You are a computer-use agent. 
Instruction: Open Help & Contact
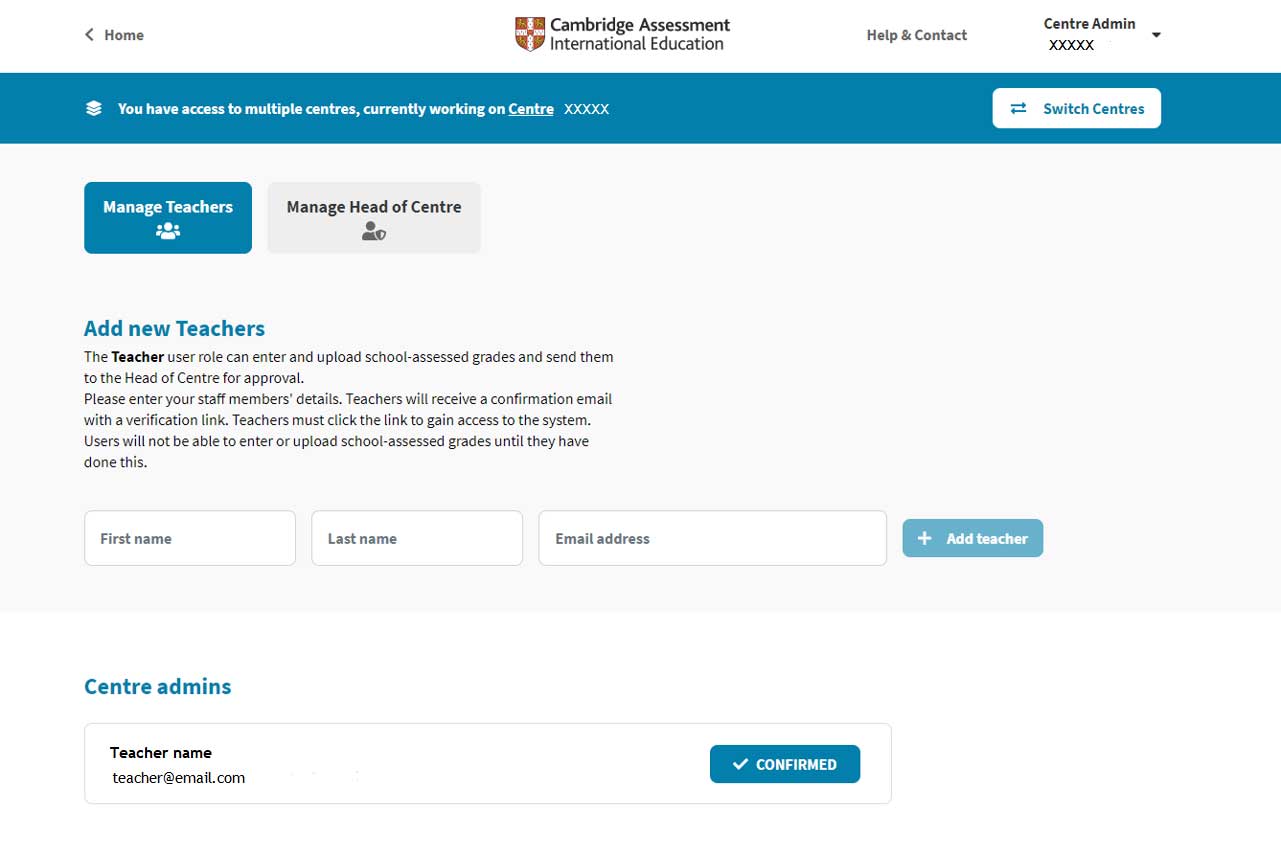[x=916, y=35]
